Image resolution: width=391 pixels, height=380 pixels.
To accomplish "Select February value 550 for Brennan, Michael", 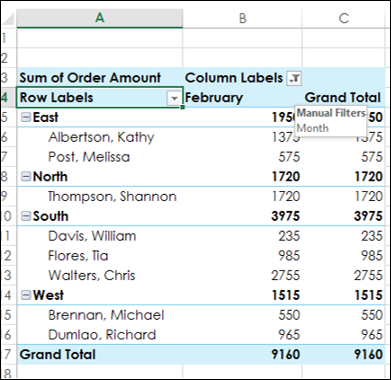I will click(x=289, y=315).
